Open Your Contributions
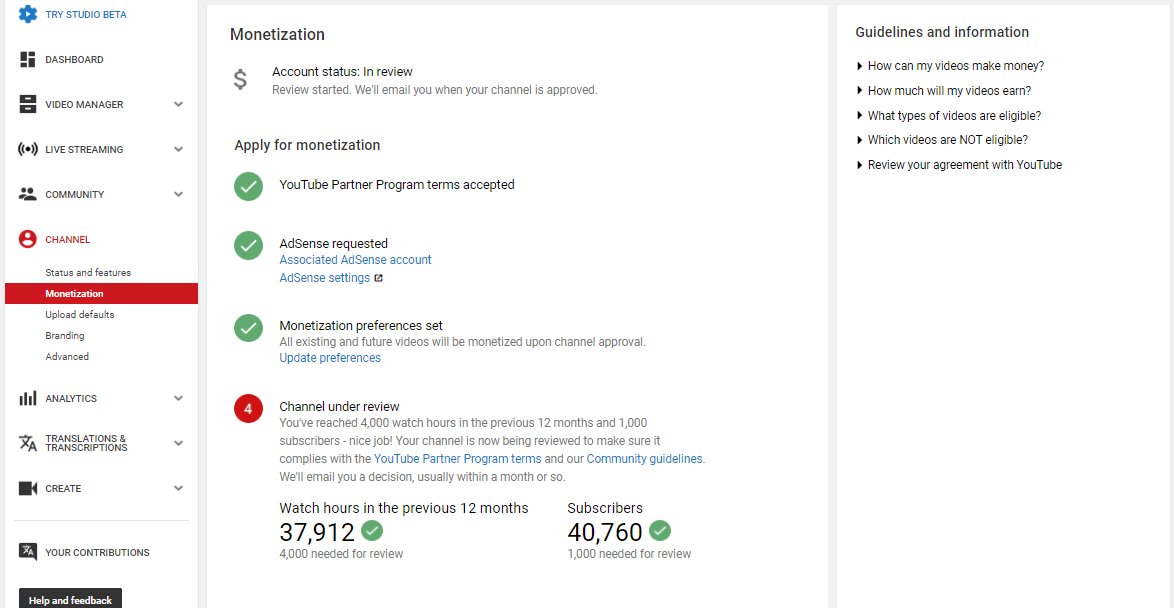 (x=97, y=553)
